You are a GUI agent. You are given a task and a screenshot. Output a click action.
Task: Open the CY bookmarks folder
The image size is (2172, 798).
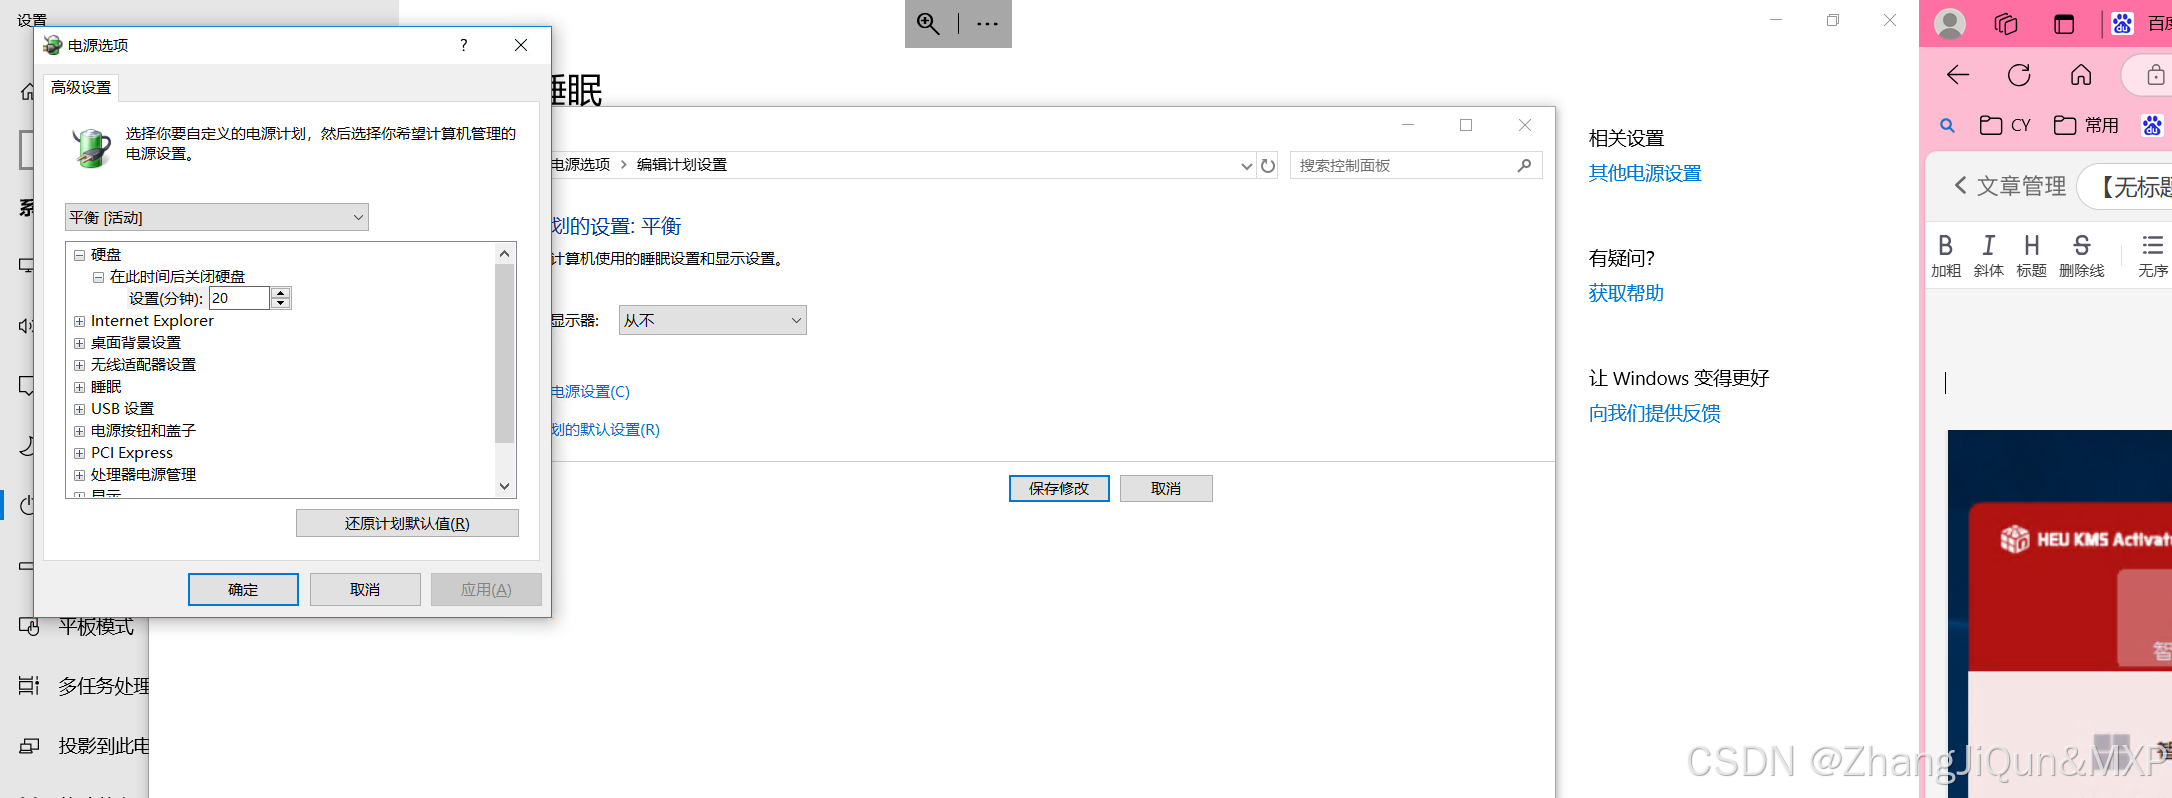(x=2005, y=125)
